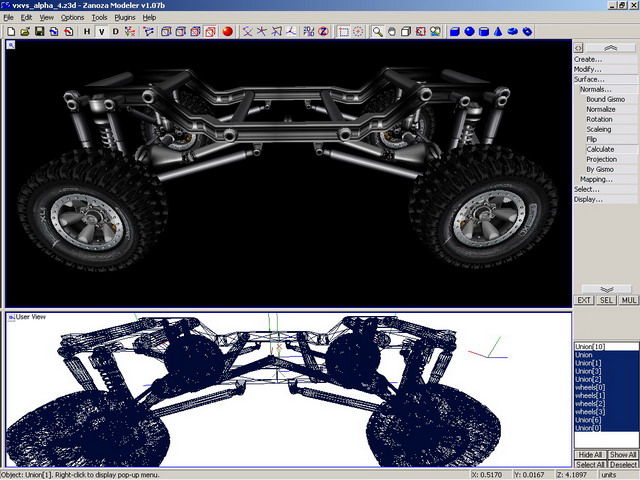The width and height of the screenshot is (640, 480).
Task: Collapse the Normals... section
Action: click(595, 89)
